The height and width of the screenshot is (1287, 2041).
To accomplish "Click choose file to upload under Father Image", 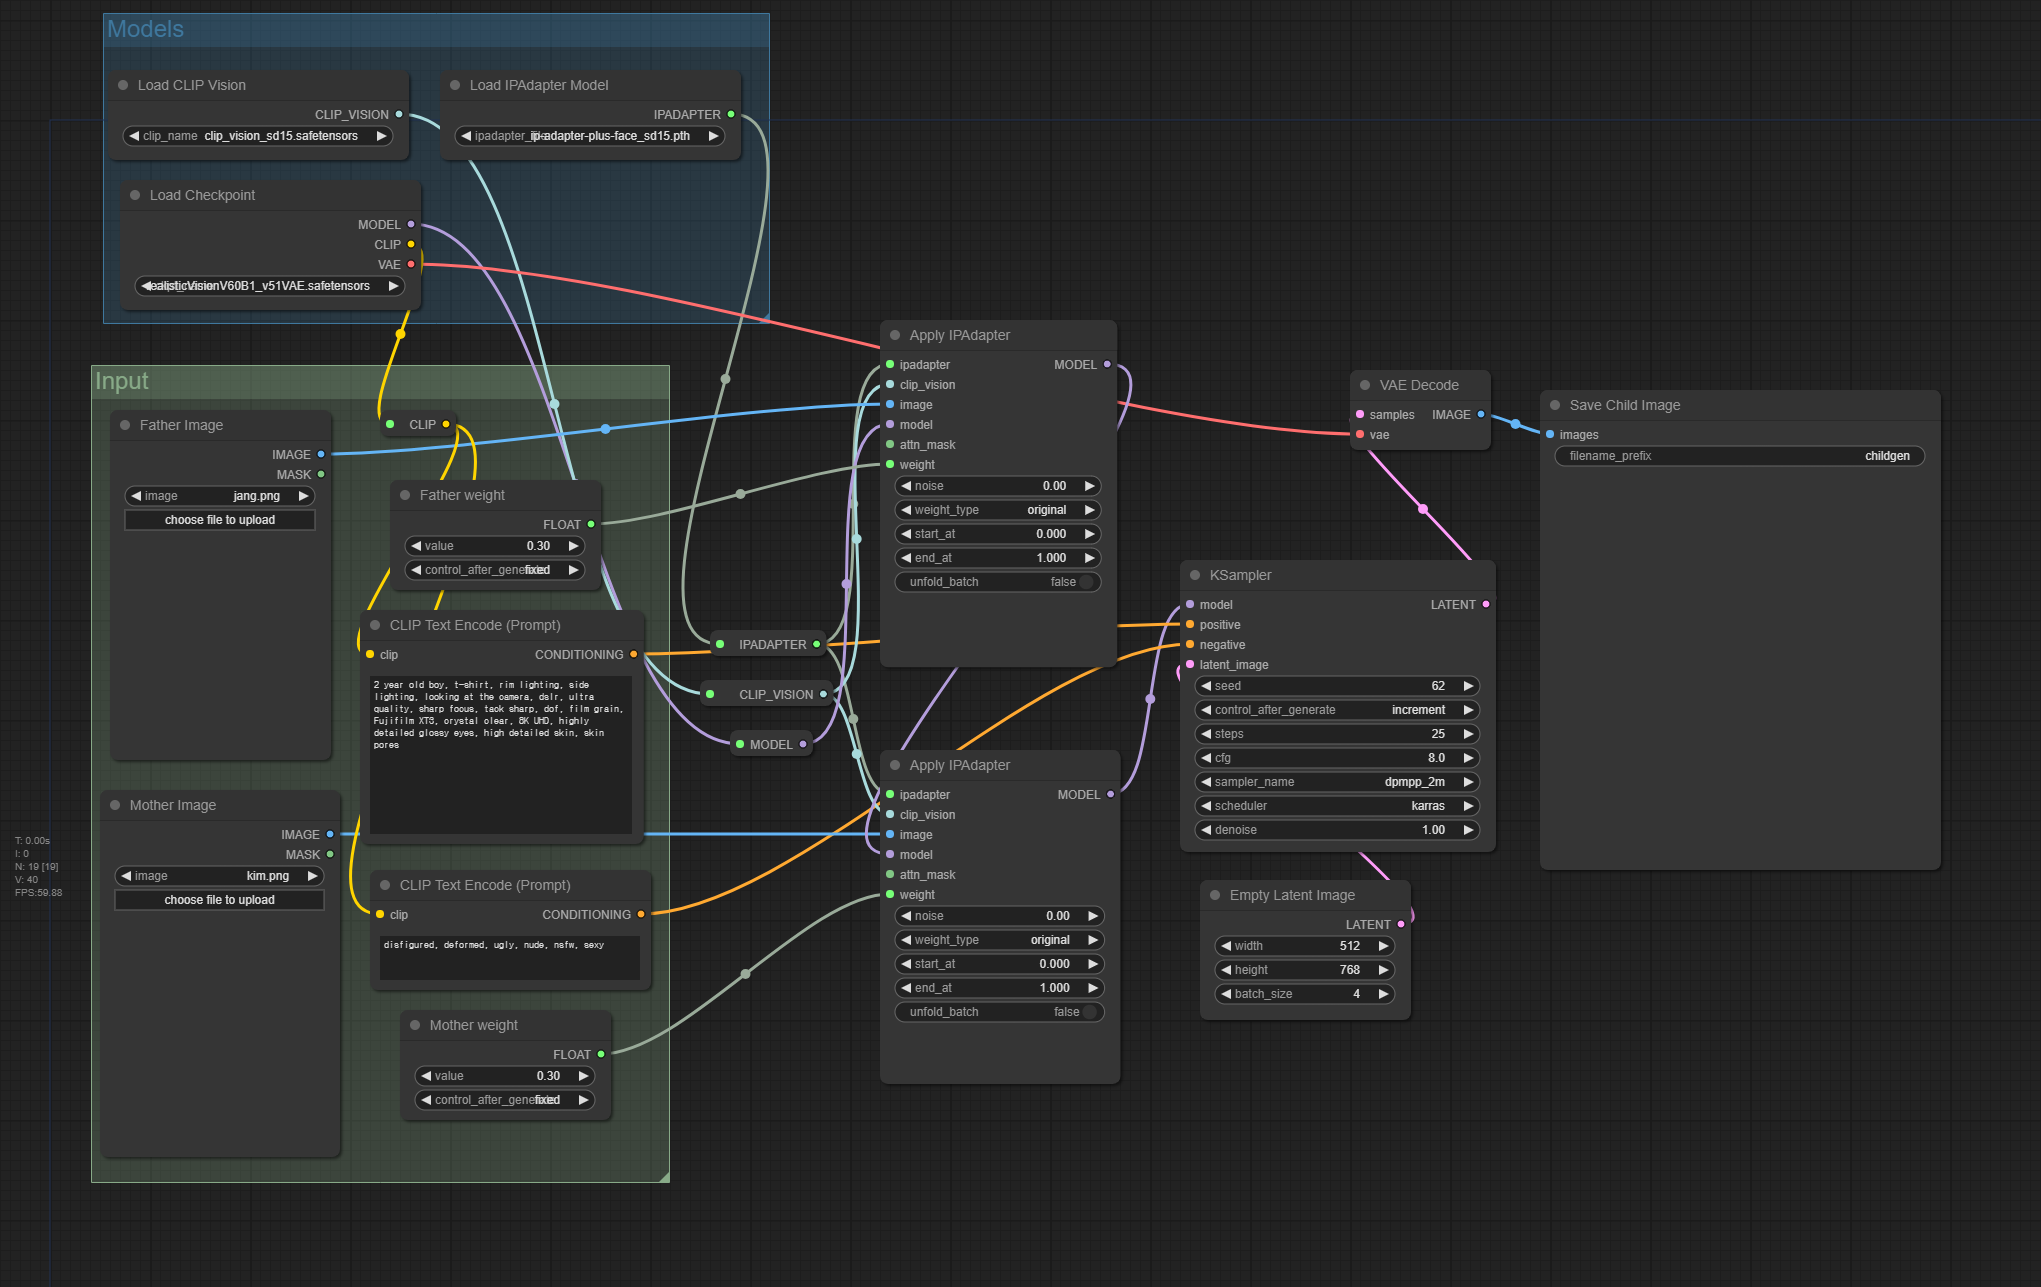I will point(220,520).
